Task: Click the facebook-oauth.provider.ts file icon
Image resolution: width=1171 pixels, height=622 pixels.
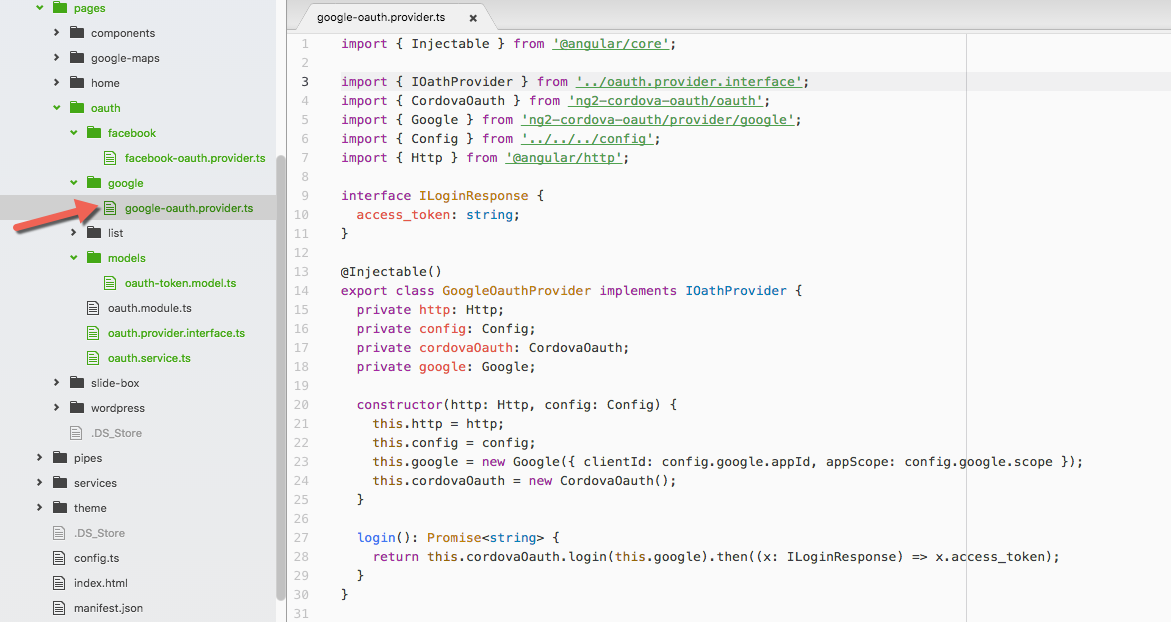Action: pos(110,158)
